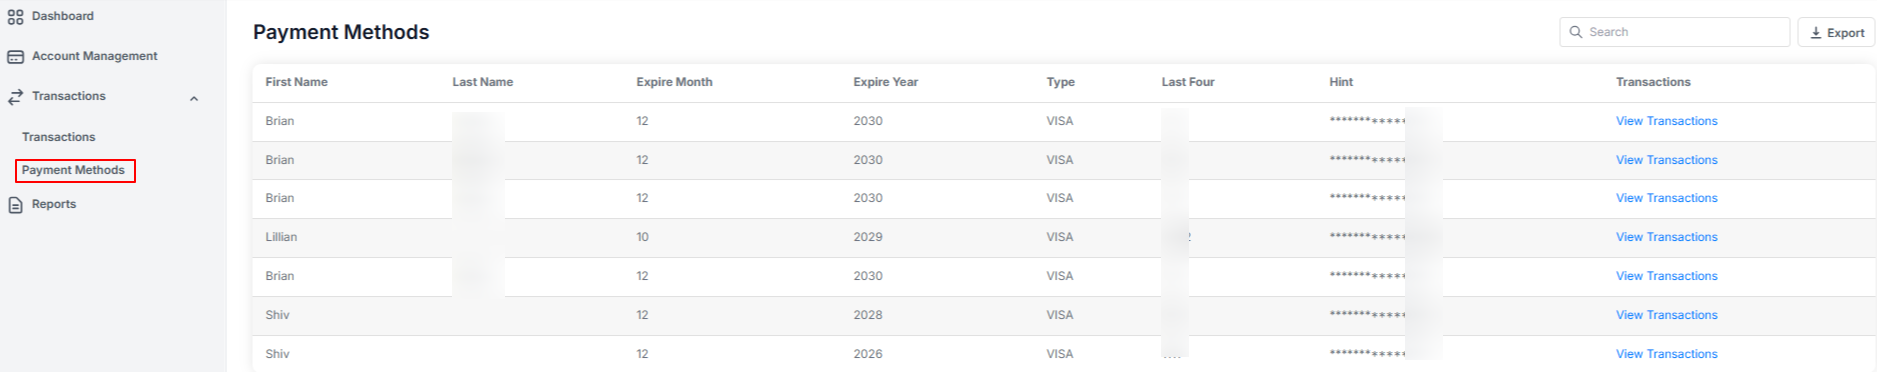Click the Expire Month column header

click(x=674, y=82)
